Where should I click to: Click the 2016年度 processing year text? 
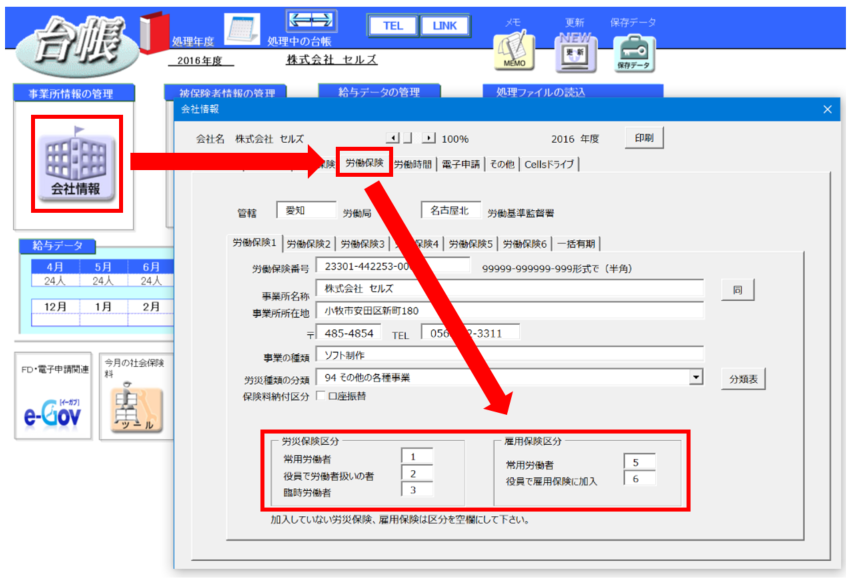click(199, 60)
